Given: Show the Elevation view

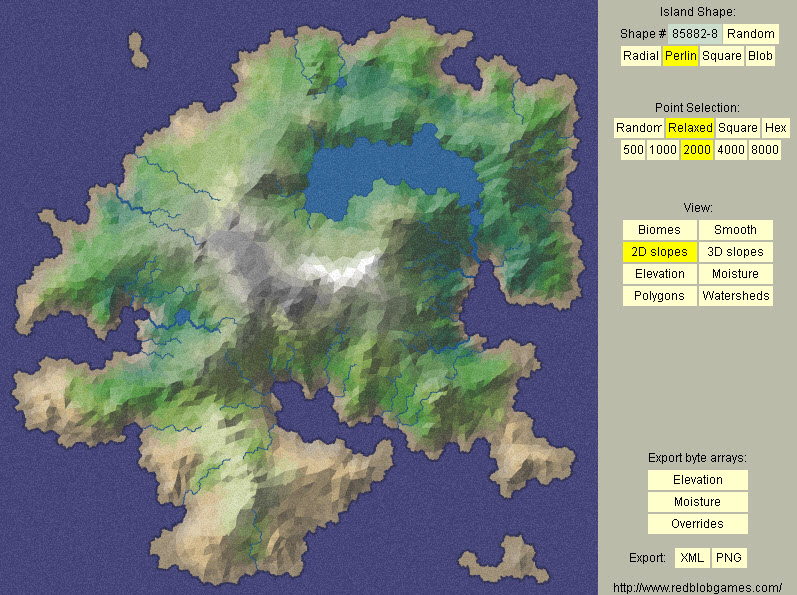Looking at the screenshot, I should pyautogui.click(x=659, y=274).
